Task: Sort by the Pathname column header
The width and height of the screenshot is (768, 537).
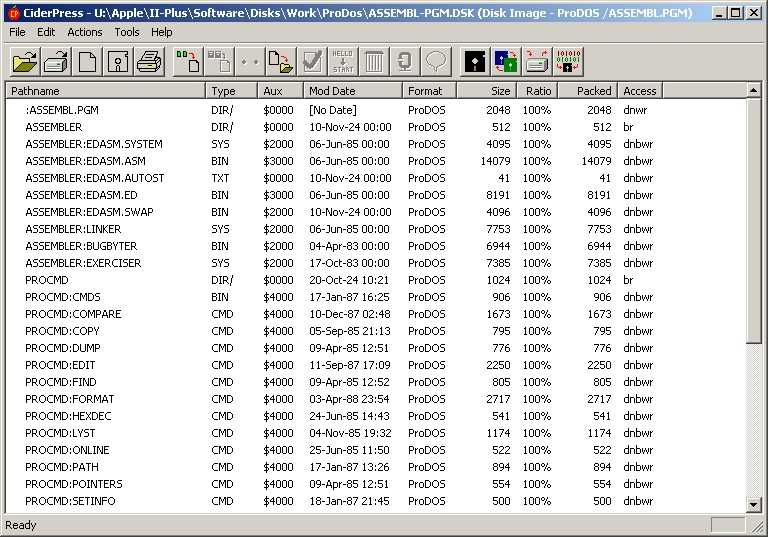Action: coord(105,91)
